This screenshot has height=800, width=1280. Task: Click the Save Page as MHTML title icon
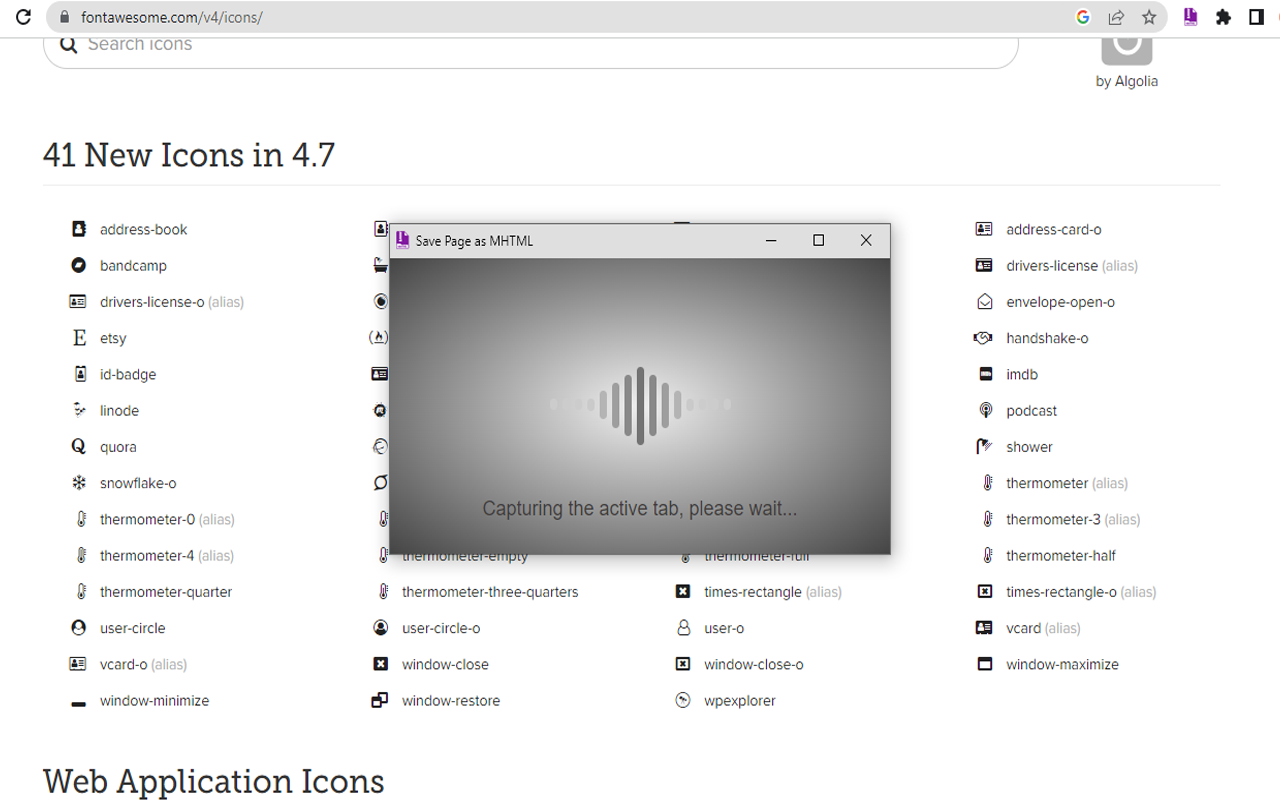coord(402,240)
